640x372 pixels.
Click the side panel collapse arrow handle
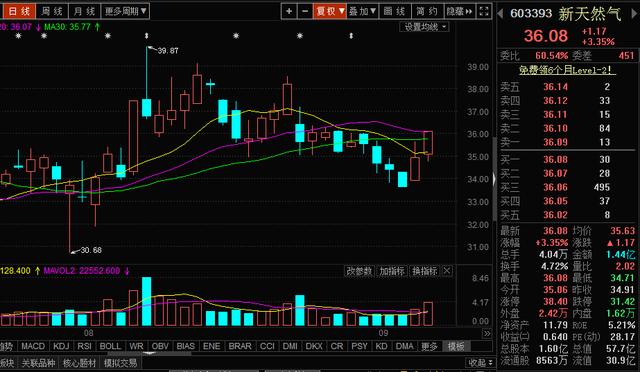tap(494, 179)
